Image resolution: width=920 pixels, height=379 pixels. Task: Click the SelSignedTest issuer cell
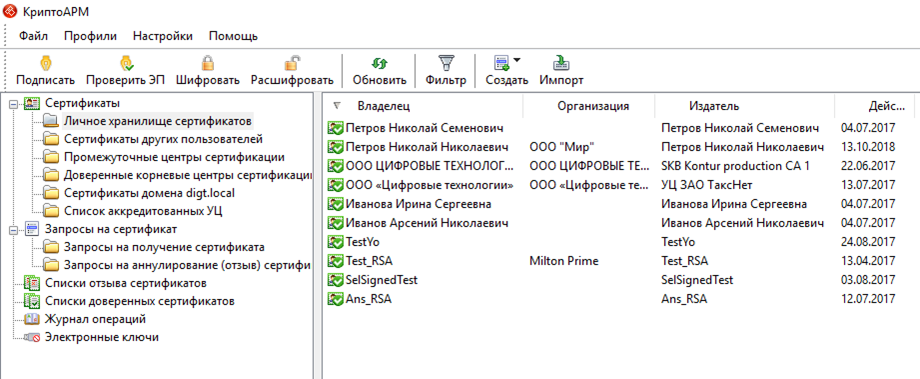pos(696,280)
